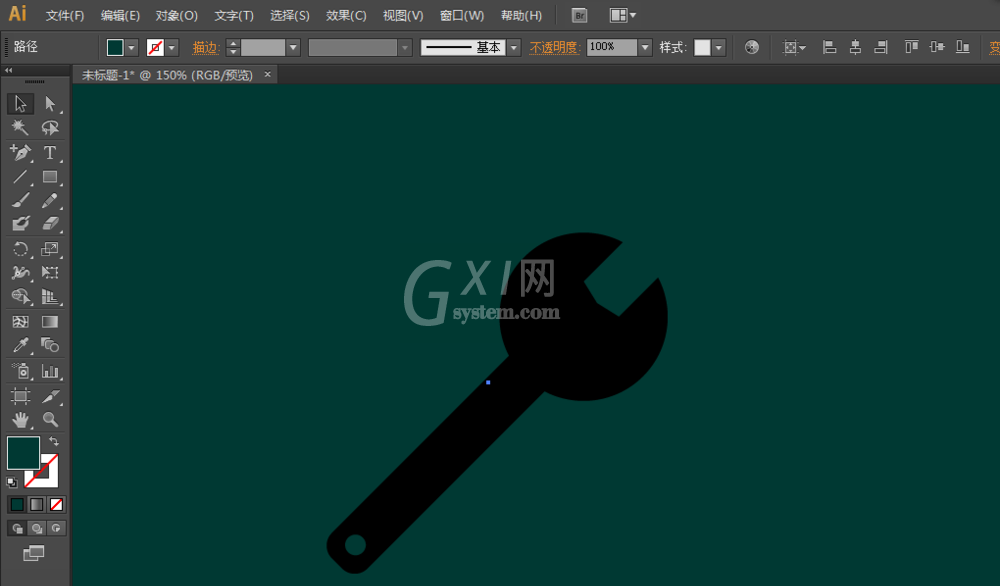Choose the Eraser tool

coord(50,223)
